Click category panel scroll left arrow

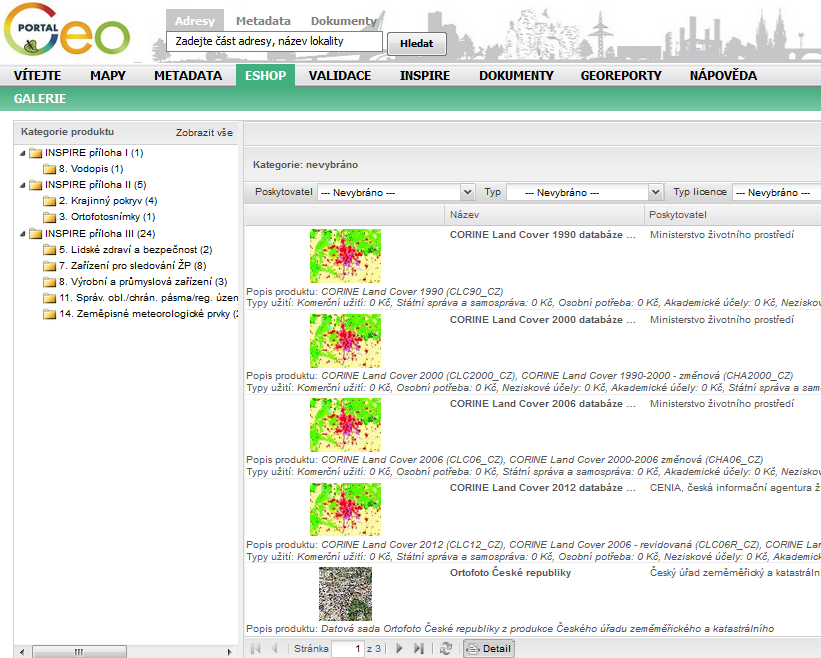coord(22,652)
